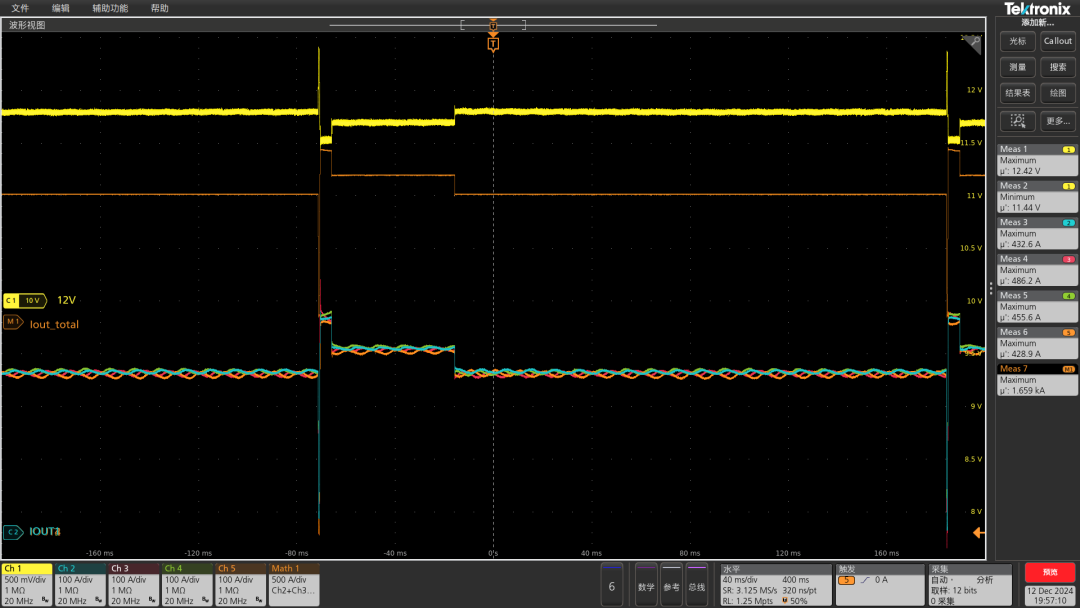Open the 更多... options dropdown
The width and height of the screenshot is (1080, 608).
click(x=1057, y=121)
